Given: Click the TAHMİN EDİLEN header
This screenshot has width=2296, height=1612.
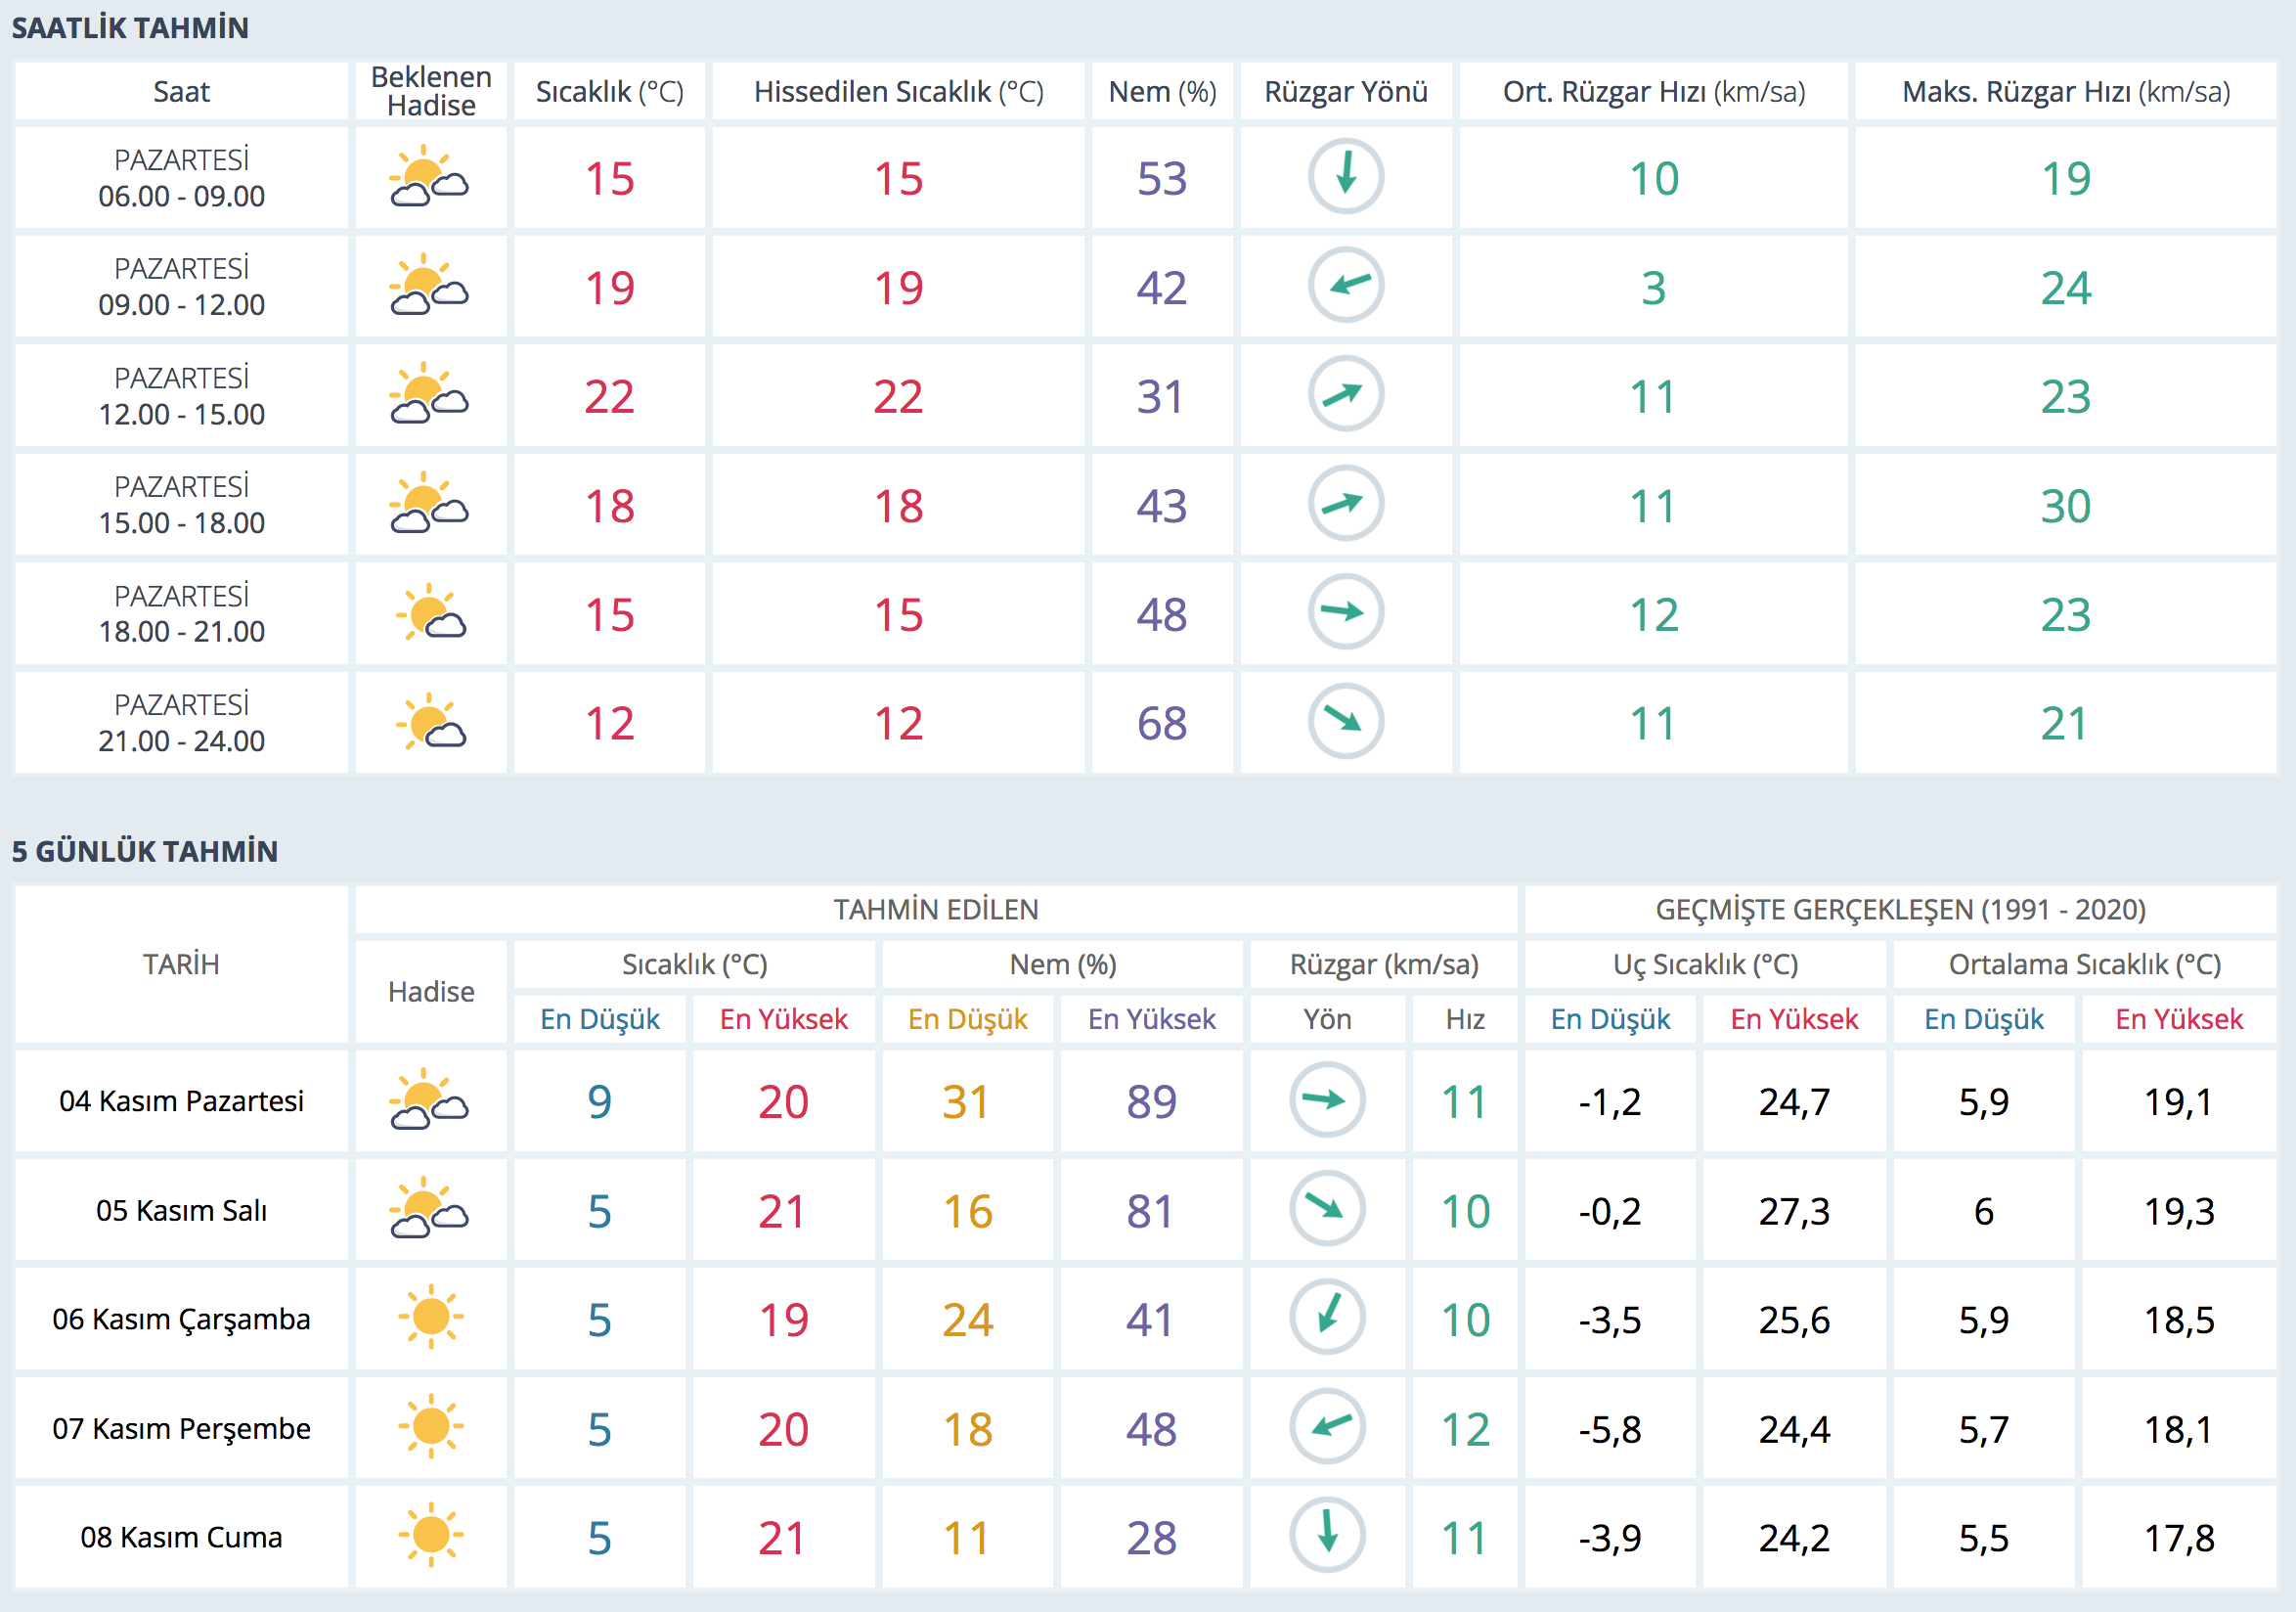Looking at the screenshot, I should pyautogui.click(x=935, y=909).
